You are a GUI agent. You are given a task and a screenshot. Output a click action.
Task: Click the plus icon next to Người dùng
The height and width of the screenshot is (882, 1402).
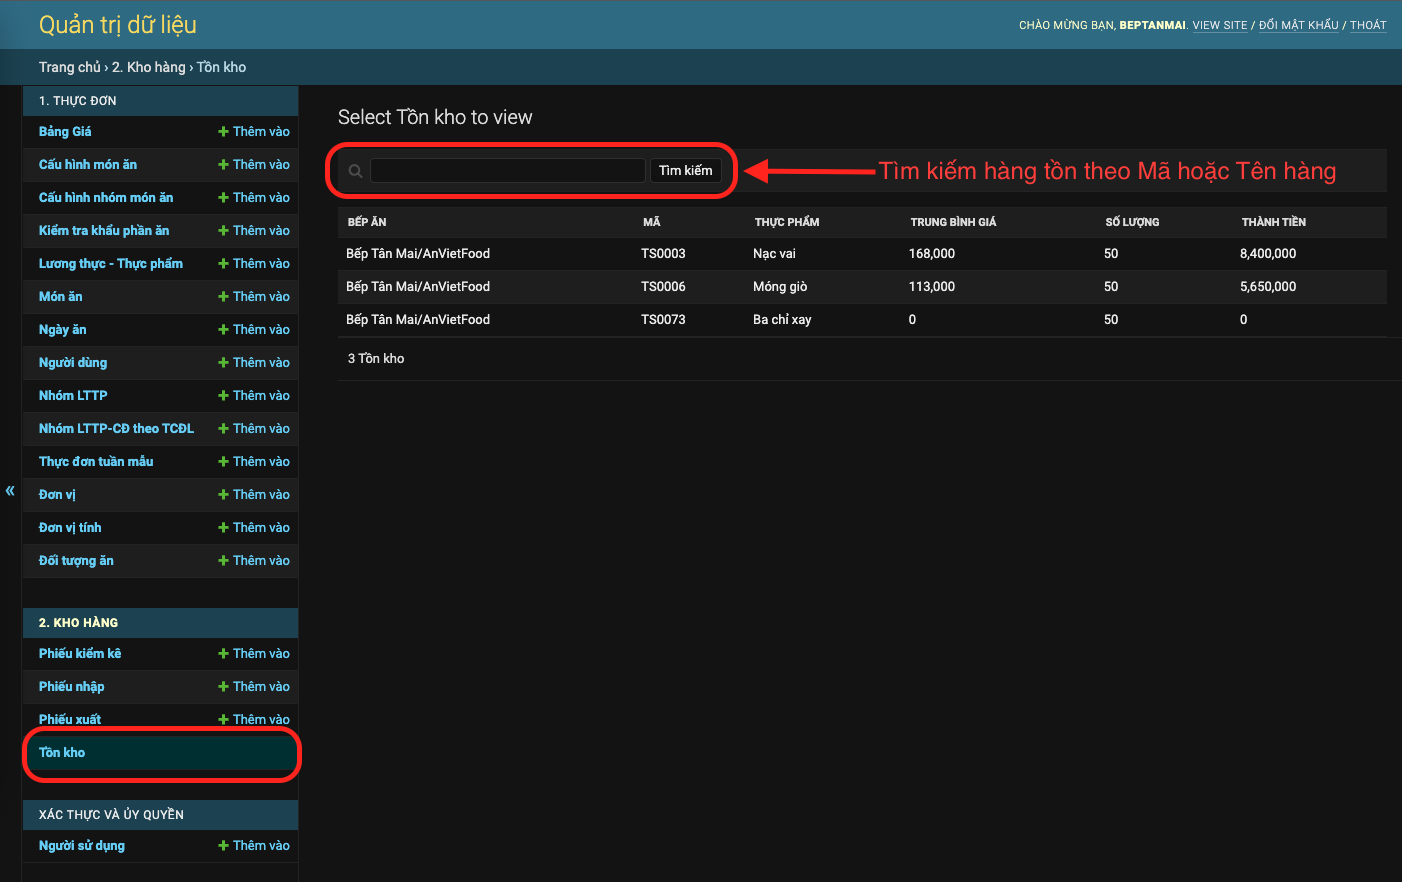pos(224,362)
